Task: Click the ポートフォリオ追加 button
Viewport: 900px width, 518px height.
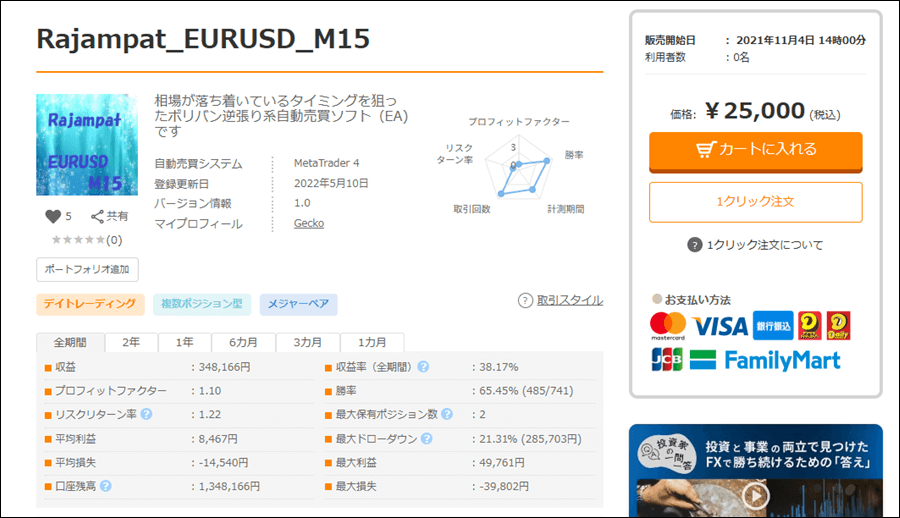Action: pyautogui.click(x=88, y=270)
